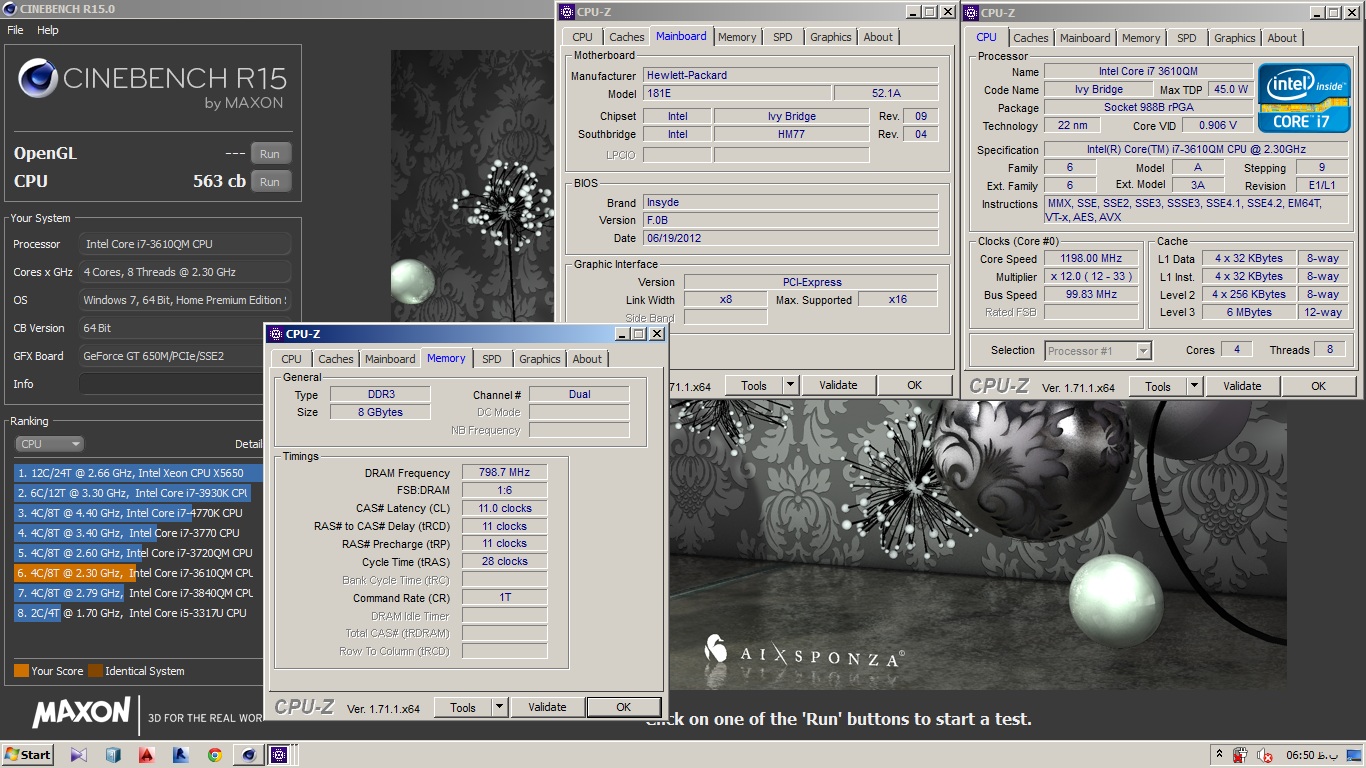Image resolution: width=1366 pixels, height=768 pixels.
Task: Expand Tools dropdown arrow in Memory window
Action: click(499, 707)
